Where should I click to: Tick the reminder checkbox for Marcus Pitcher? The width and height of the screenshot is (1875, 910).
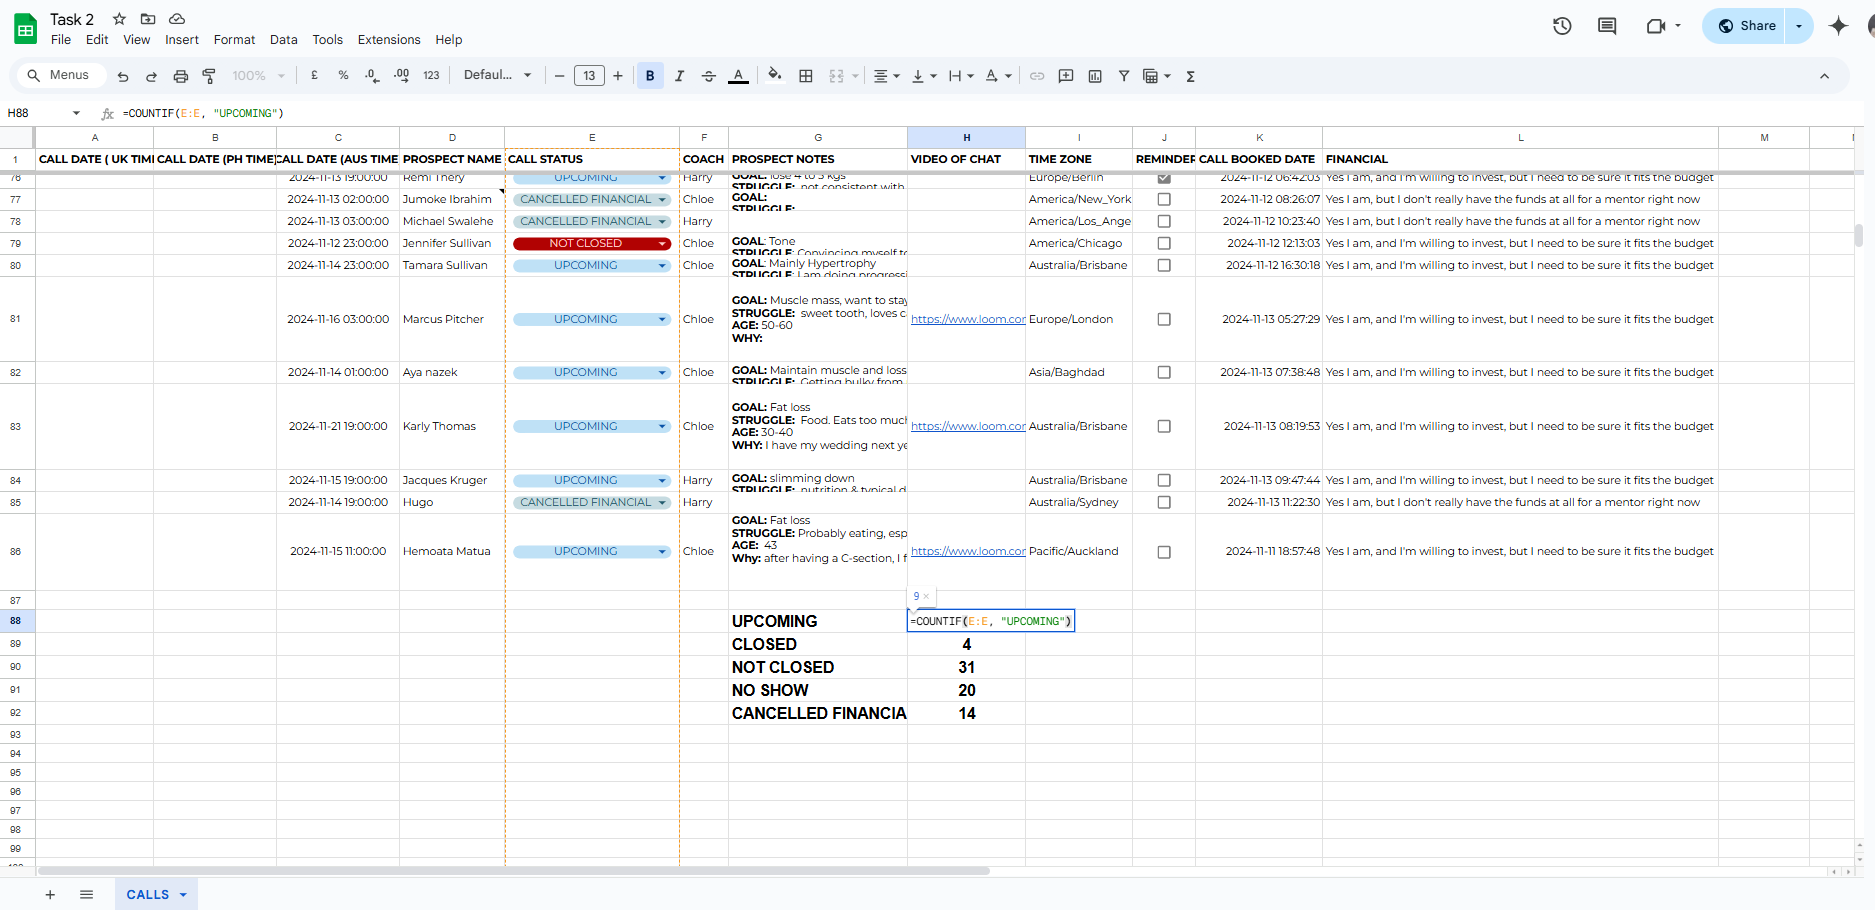[1164, 319]
